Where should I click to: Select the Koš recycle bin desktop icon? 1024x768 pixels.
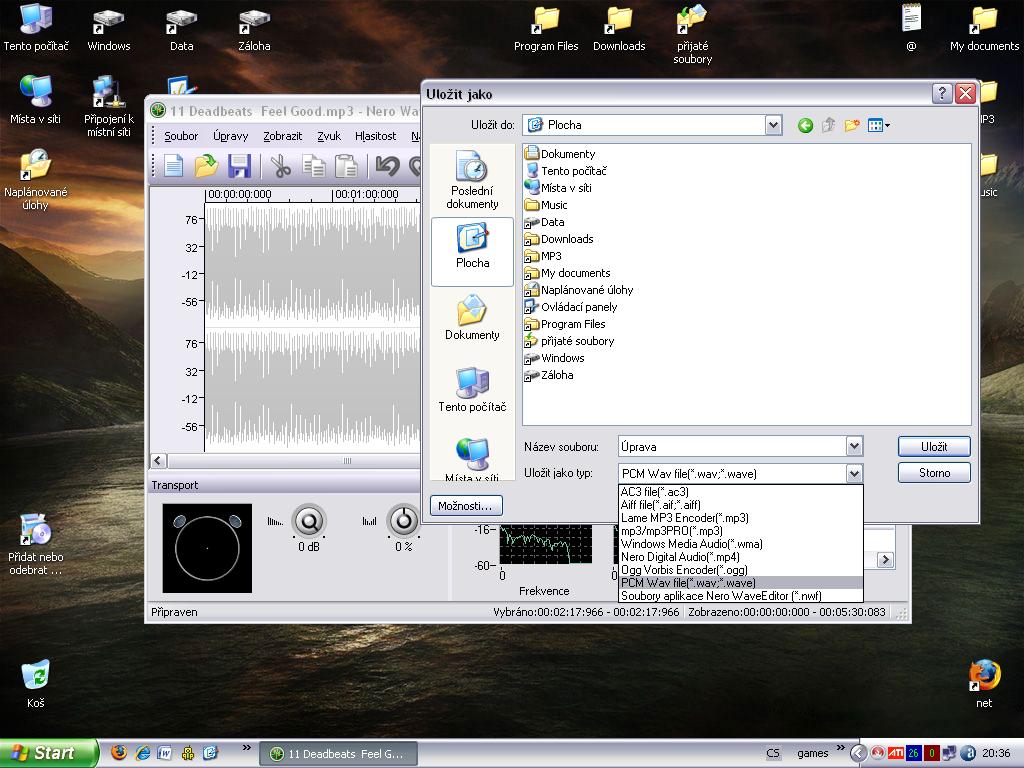tap(36, 684)
